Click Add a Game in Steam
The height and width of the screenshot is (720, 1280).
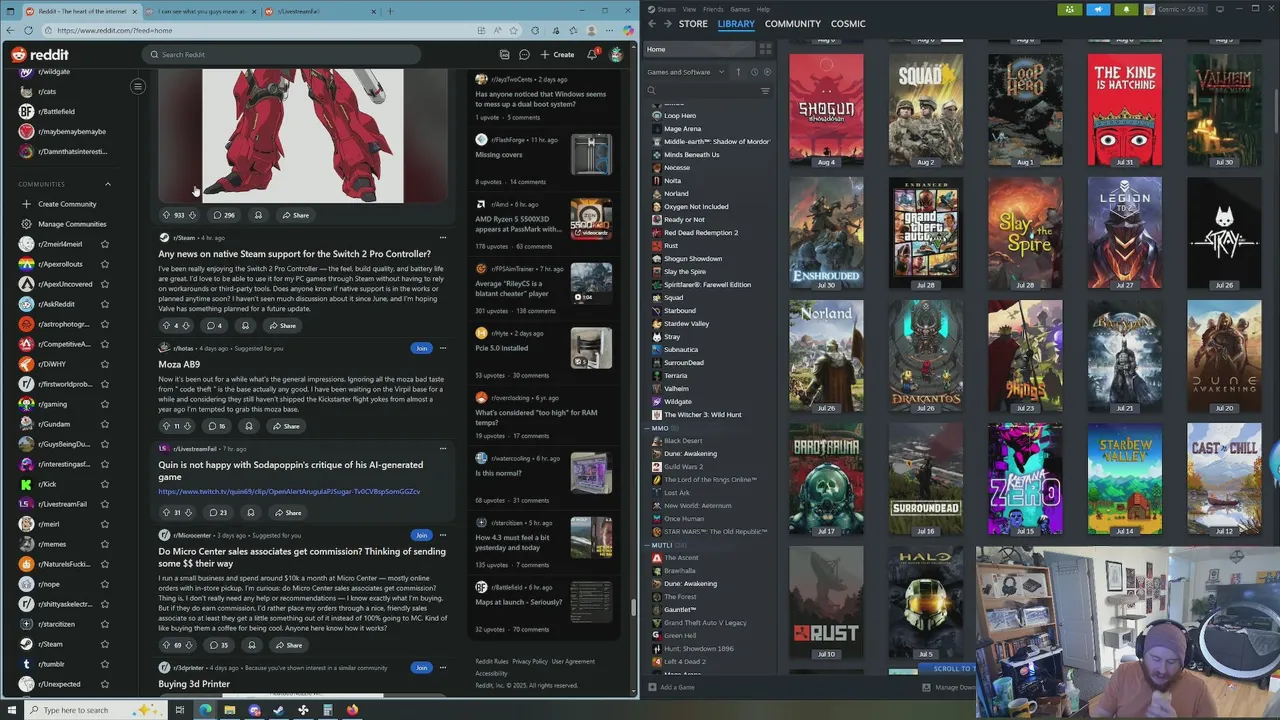point(671,687)
